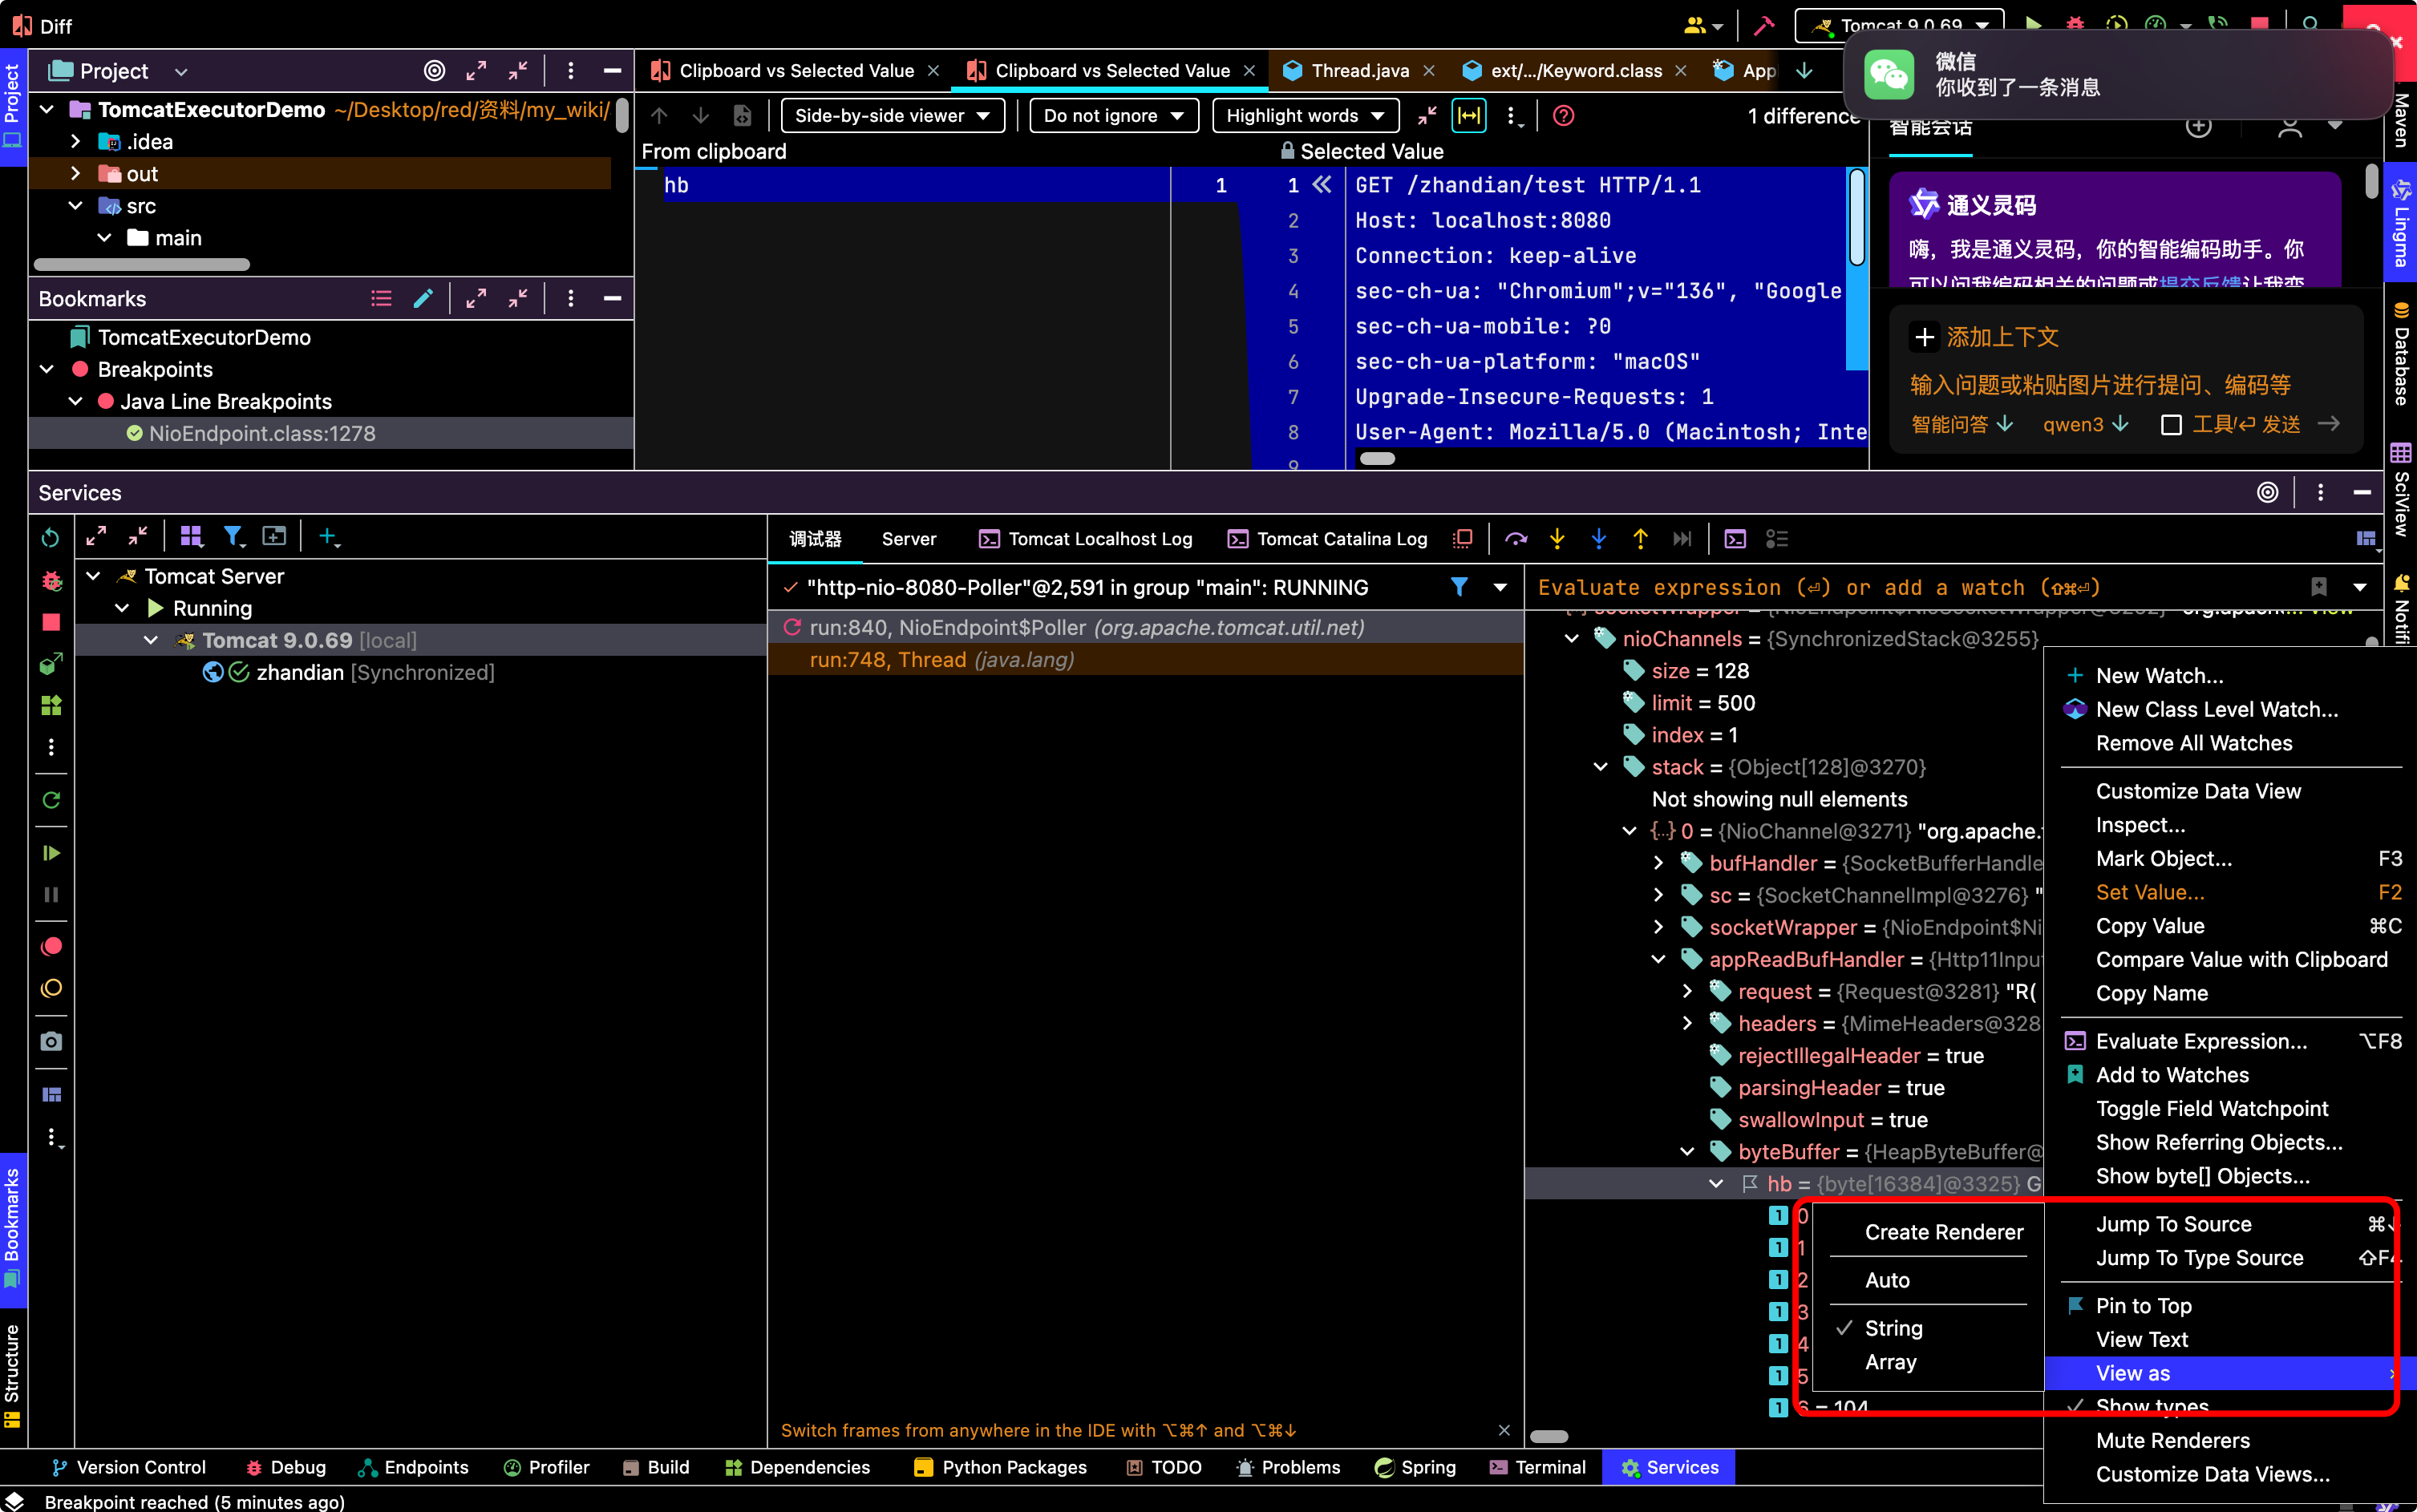Click the Step Over debugger icon

click(x=1516, y=539)
